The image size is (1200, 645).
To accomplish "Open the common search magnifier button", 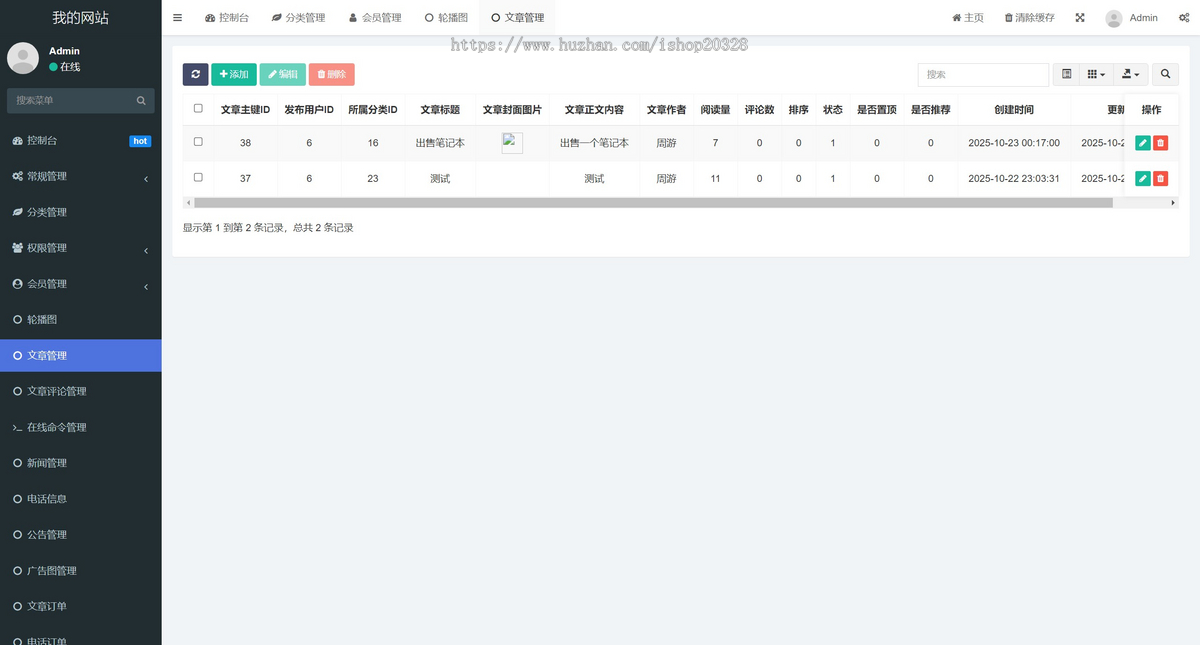I will click(1165, 74).
